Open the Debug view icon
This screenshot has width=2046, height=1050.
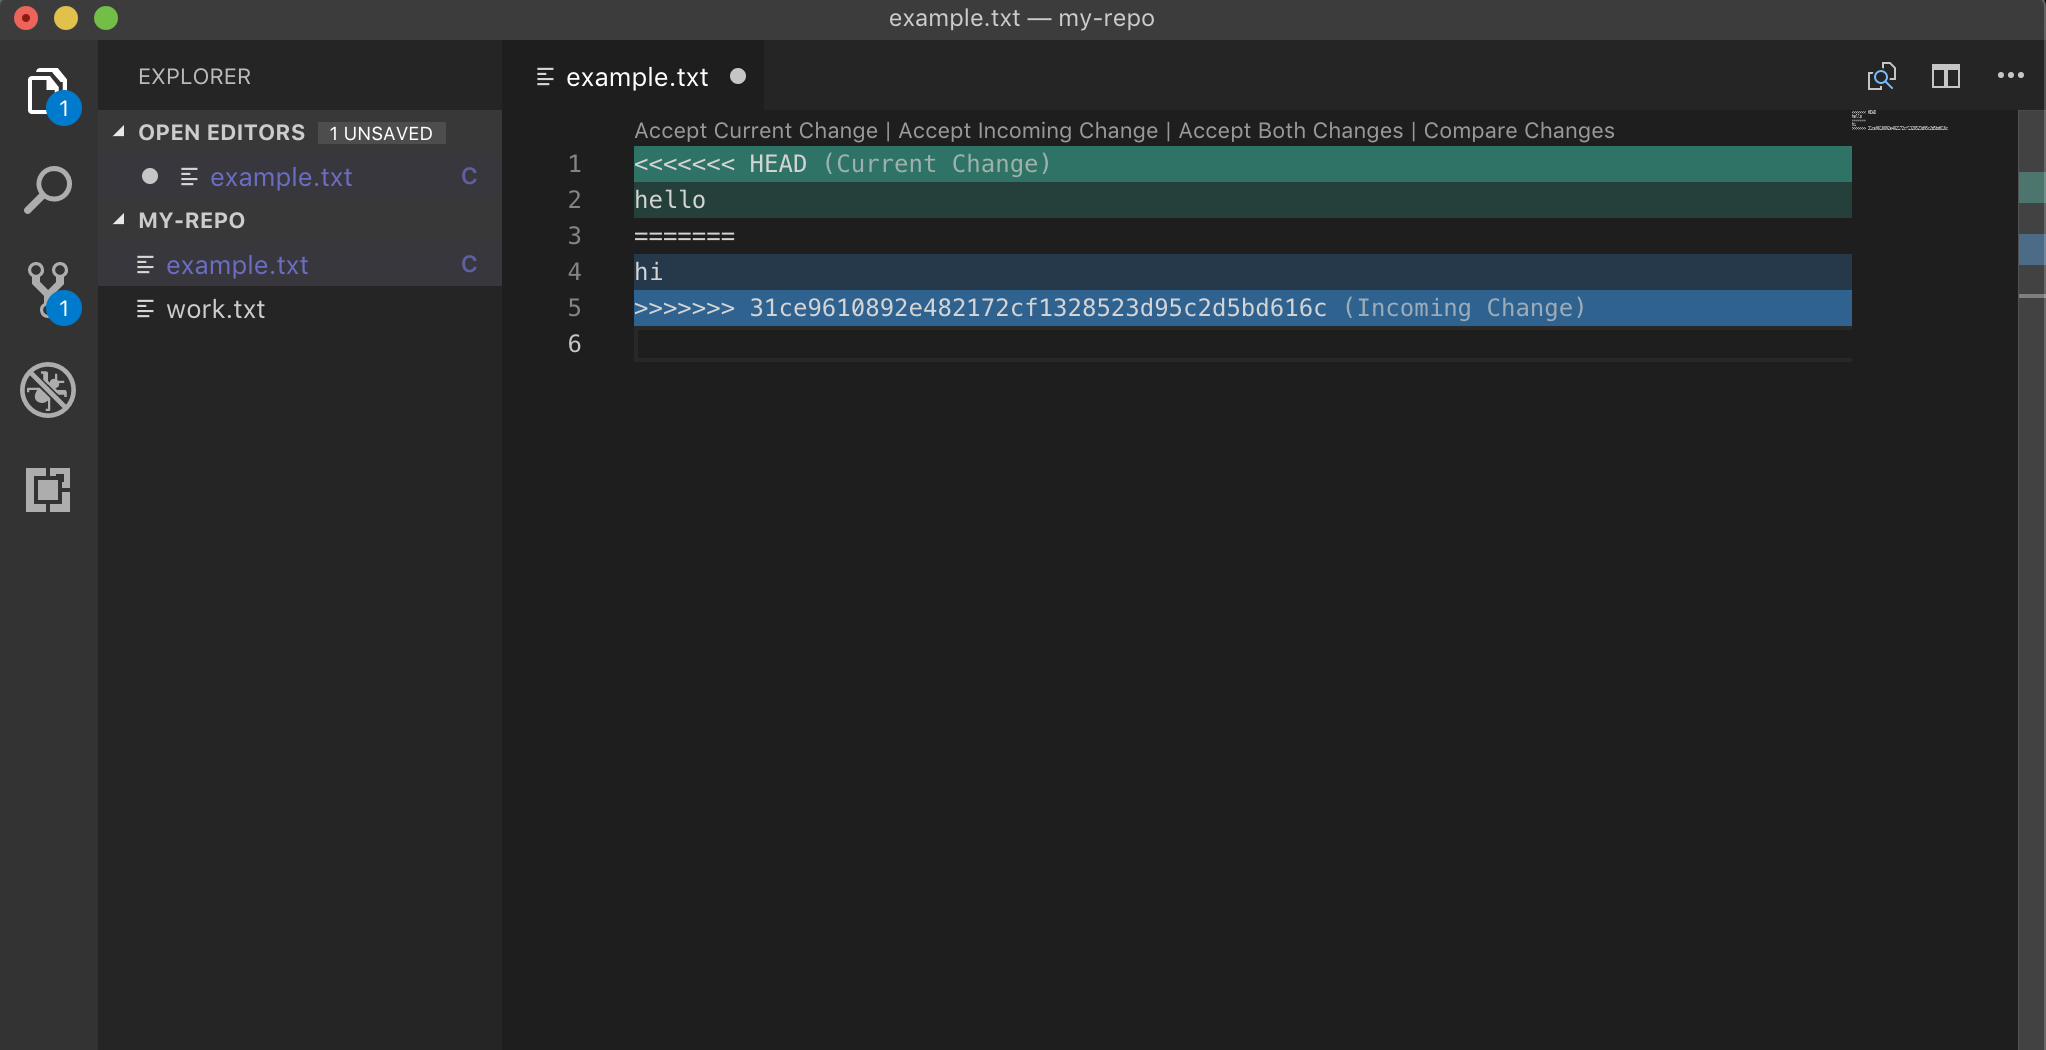pos(47,390)
